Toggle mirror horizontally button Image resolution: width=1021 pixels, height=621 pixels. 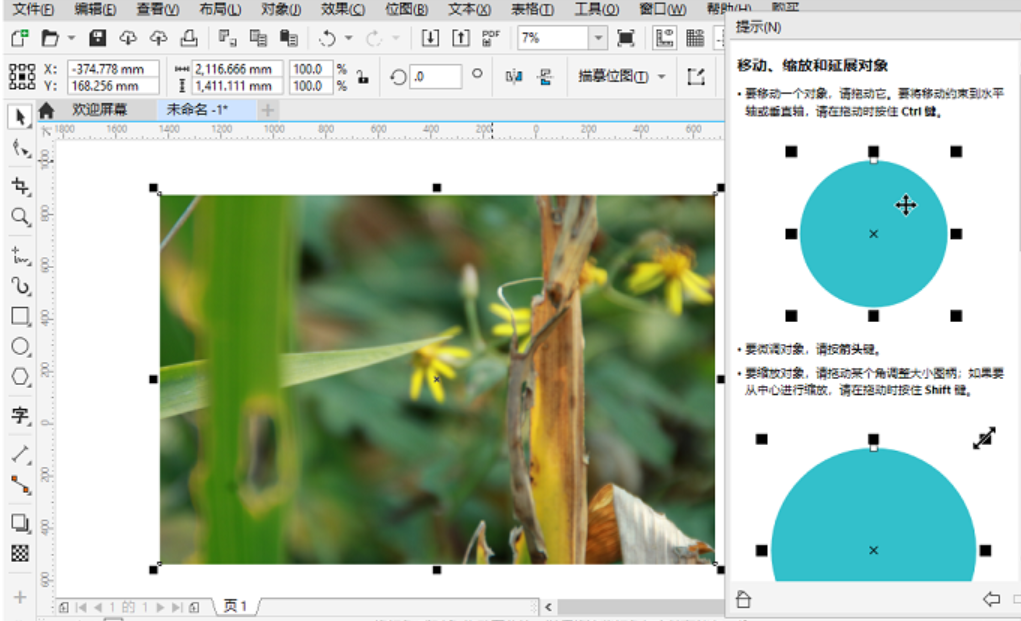point(514,77)
